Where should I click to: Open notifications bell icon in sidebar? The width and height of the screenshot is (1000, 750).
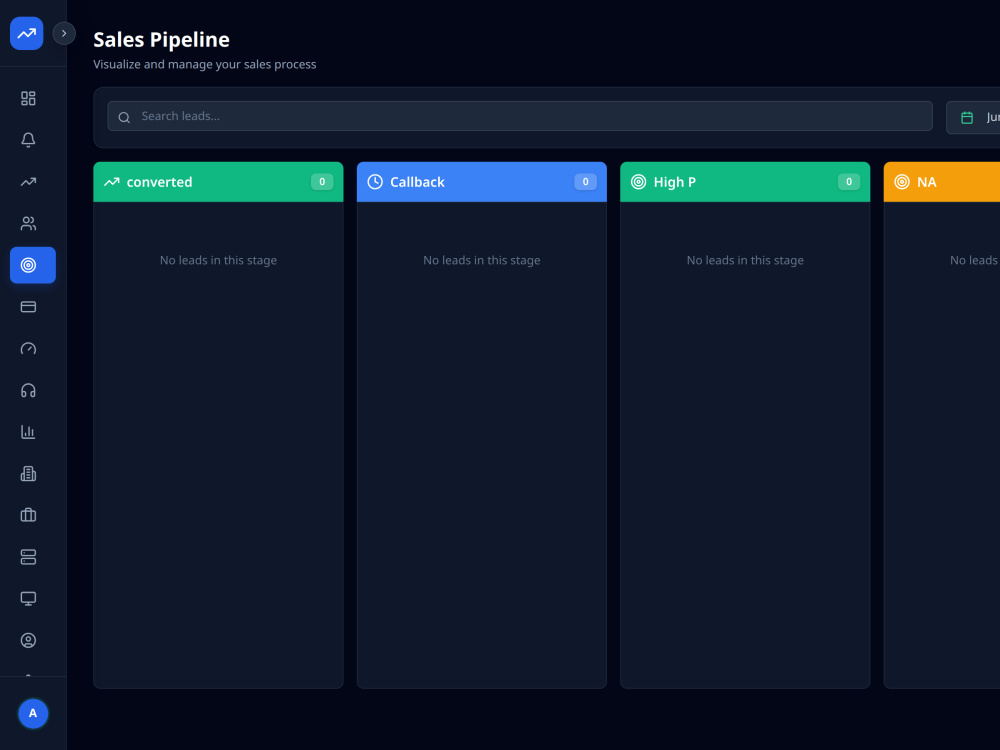(28, 140)
